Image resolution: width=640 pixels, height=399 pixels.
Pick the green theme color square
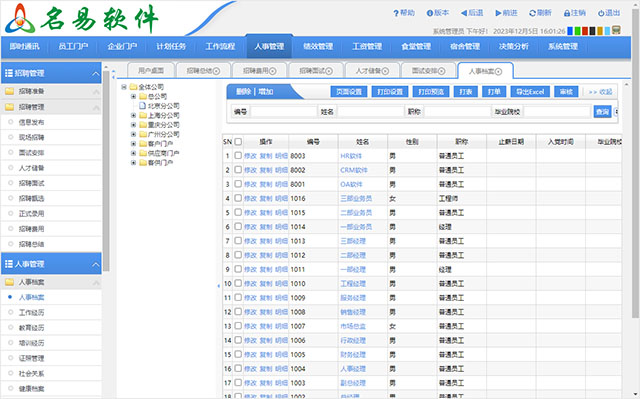[577, 31]
